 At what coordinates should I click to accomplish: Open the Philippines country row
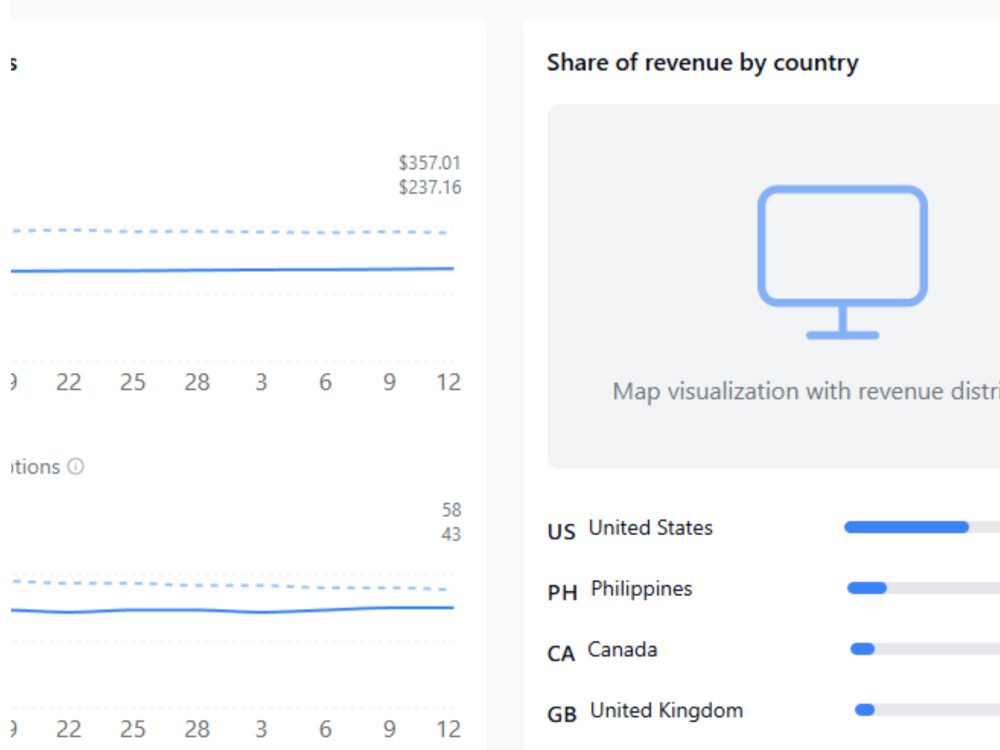pos(774,590)
